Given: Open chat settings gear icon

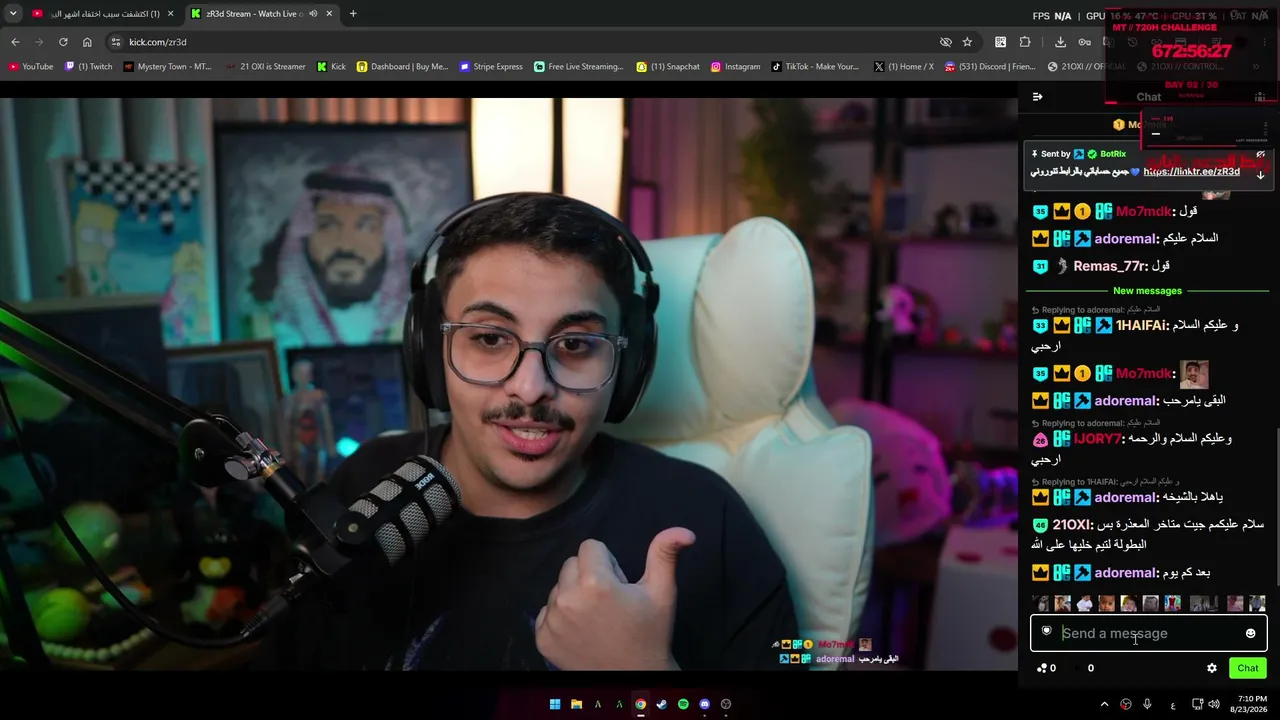Looking at the screenshot, I should coord(1212,668).
